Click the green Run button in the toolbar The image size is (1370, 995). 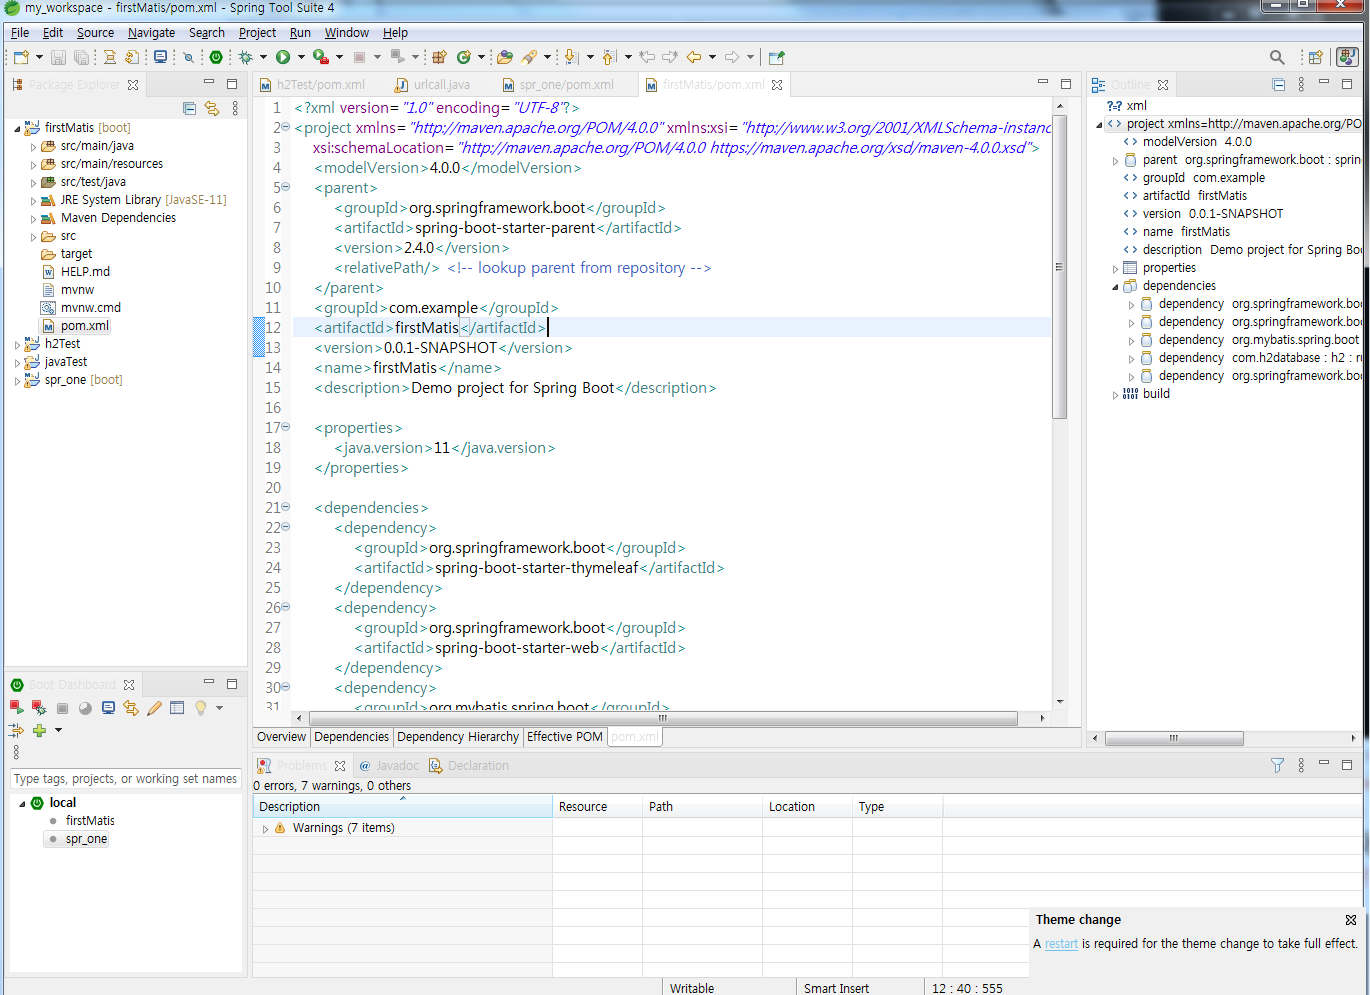pos(283,58)
